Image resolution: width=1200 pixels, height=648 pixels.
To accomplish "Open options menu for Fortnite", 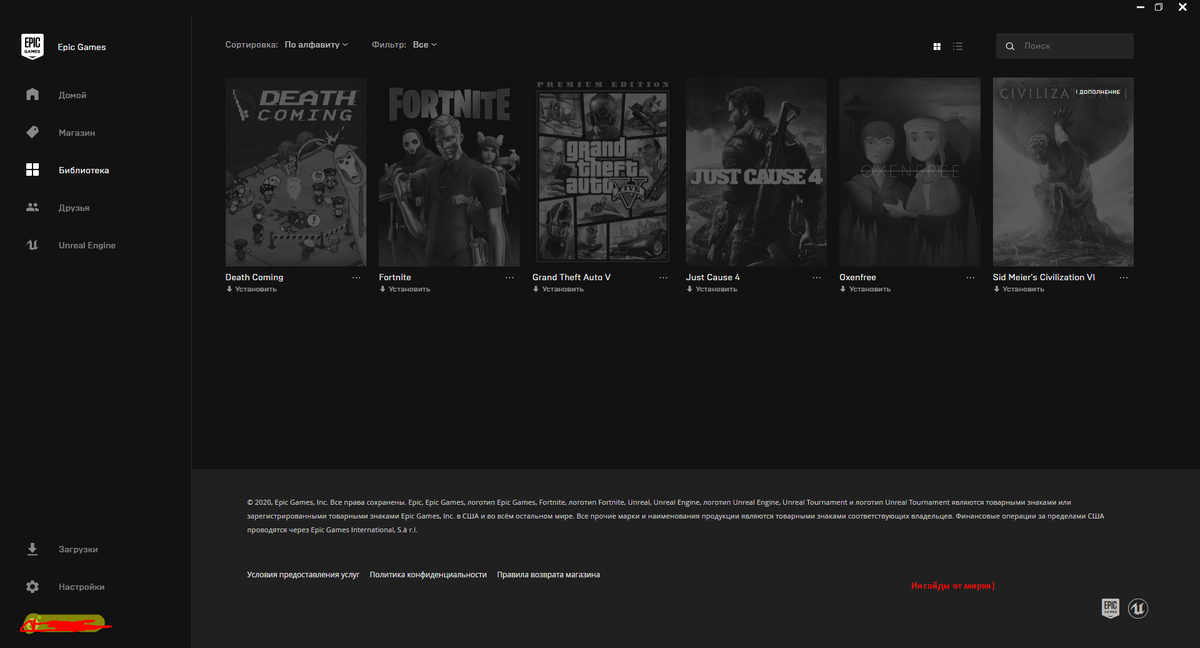I will coord(510,277).
